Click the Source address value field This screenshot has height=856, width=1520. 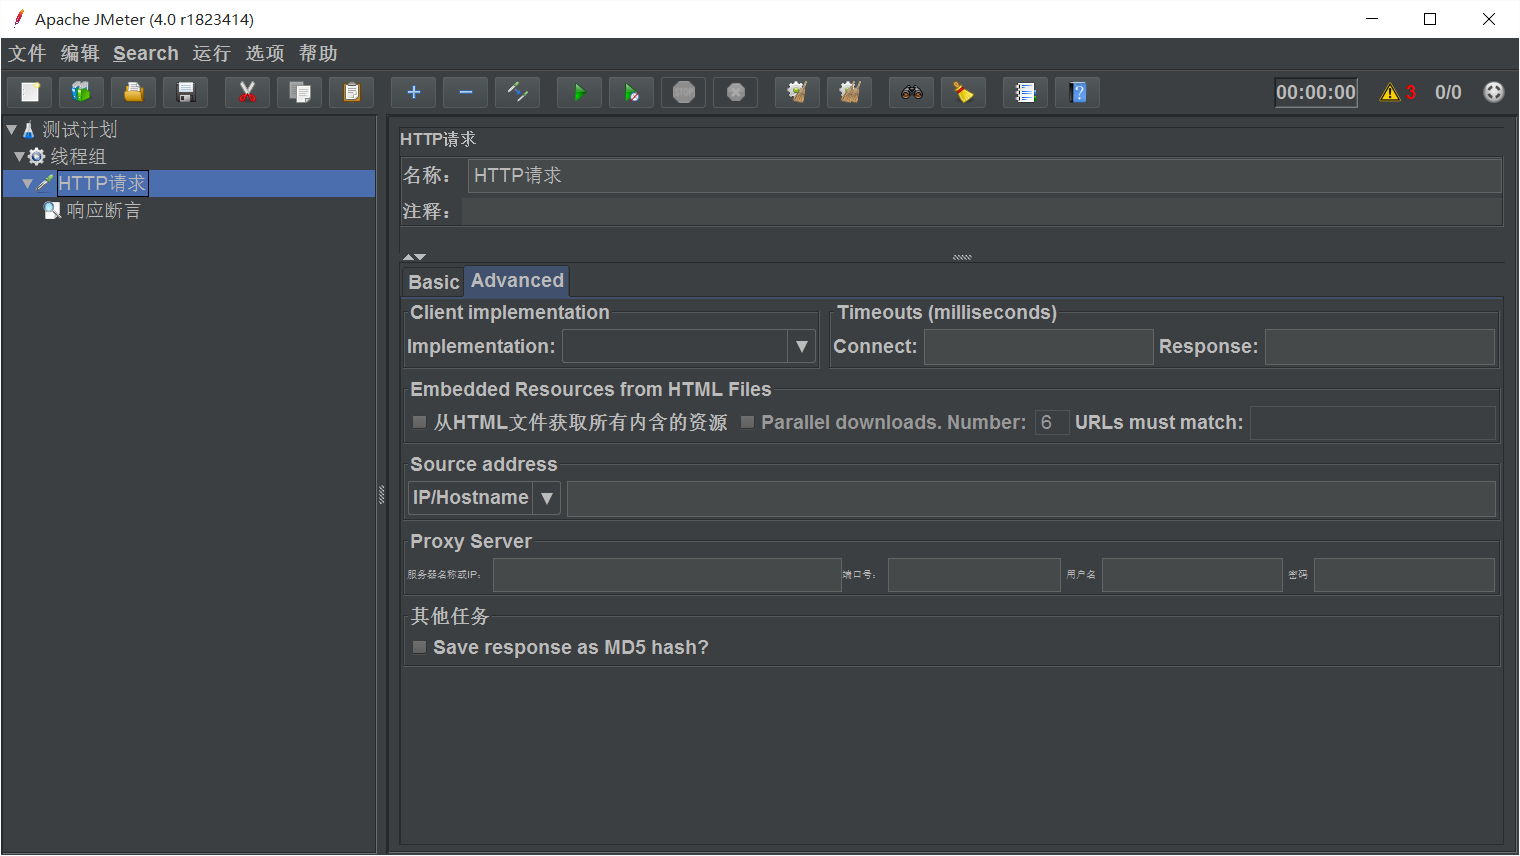point(1031,499)
